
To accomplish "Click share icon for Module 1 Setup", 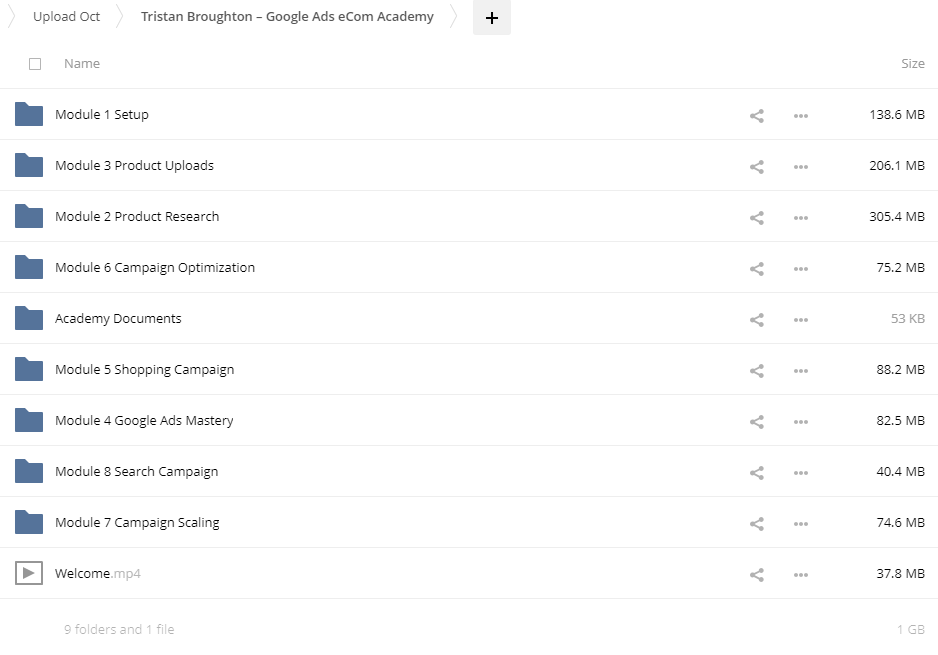I will coord(756,115).
